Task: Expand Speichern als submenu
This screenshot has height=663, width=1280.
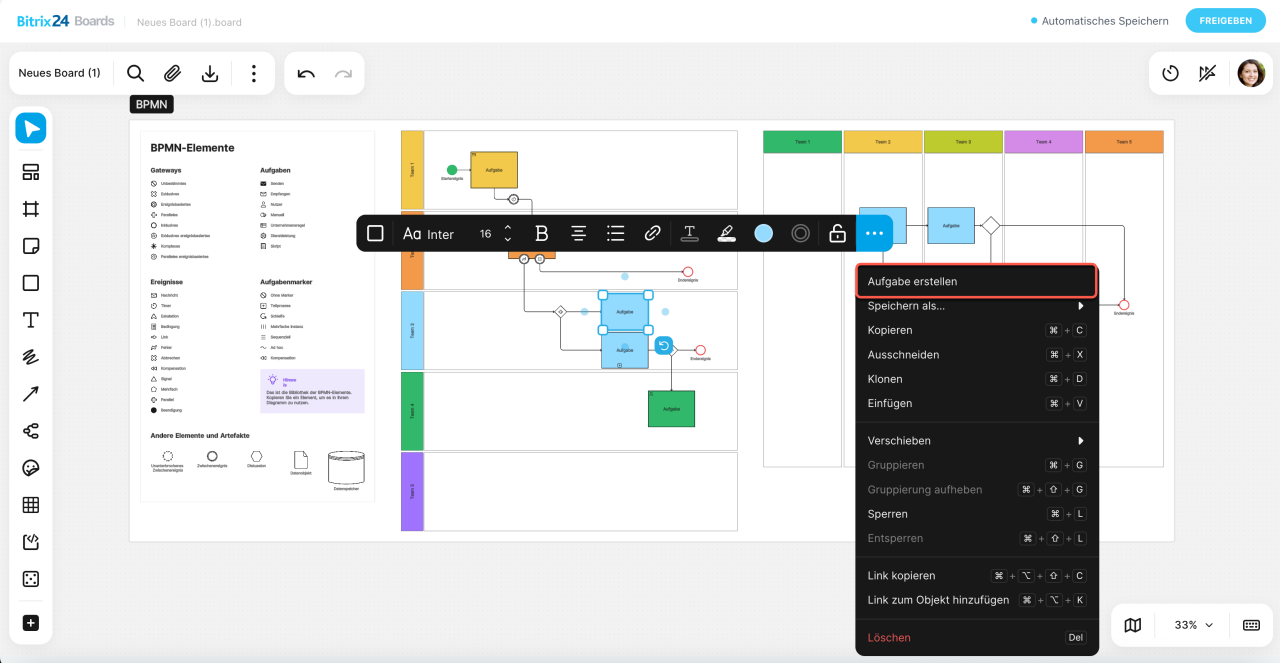Action: click(x=977, y=306)
